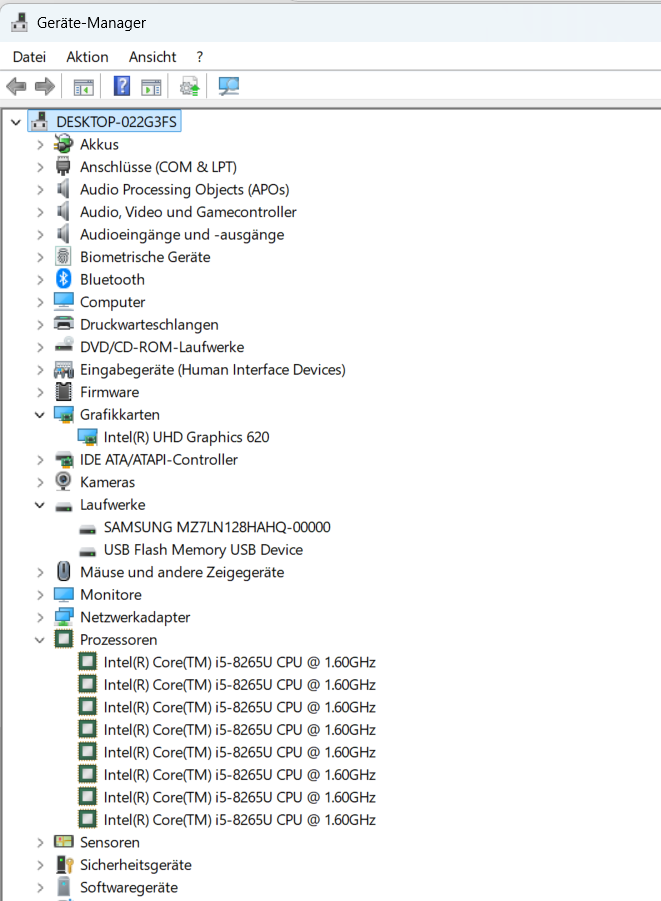The image size is (661, 901).
Task: Open the ? help menu
Action: pyautogui.click(x=199, y=57)
